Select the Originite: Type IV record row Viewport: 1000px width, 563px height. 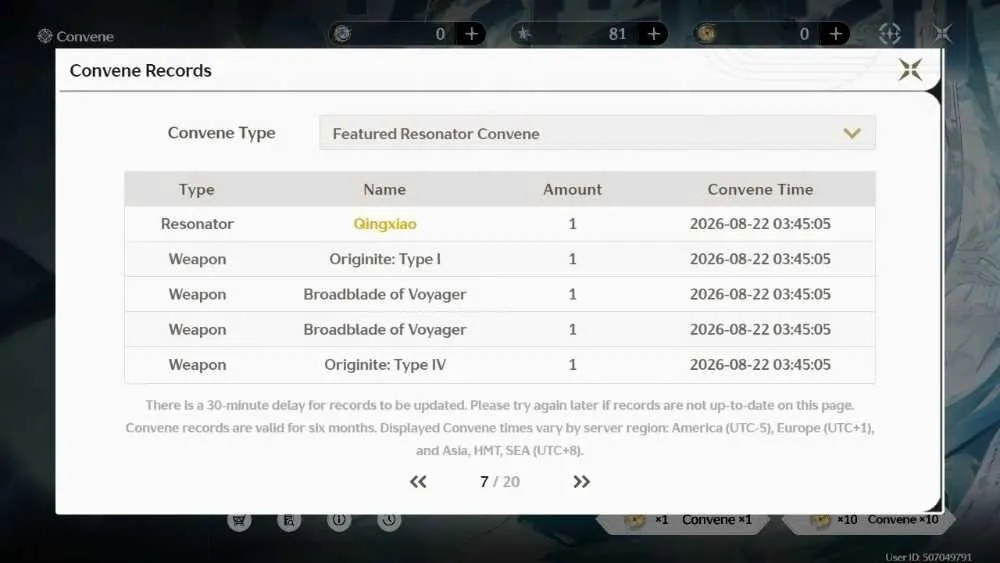[500, 365]
